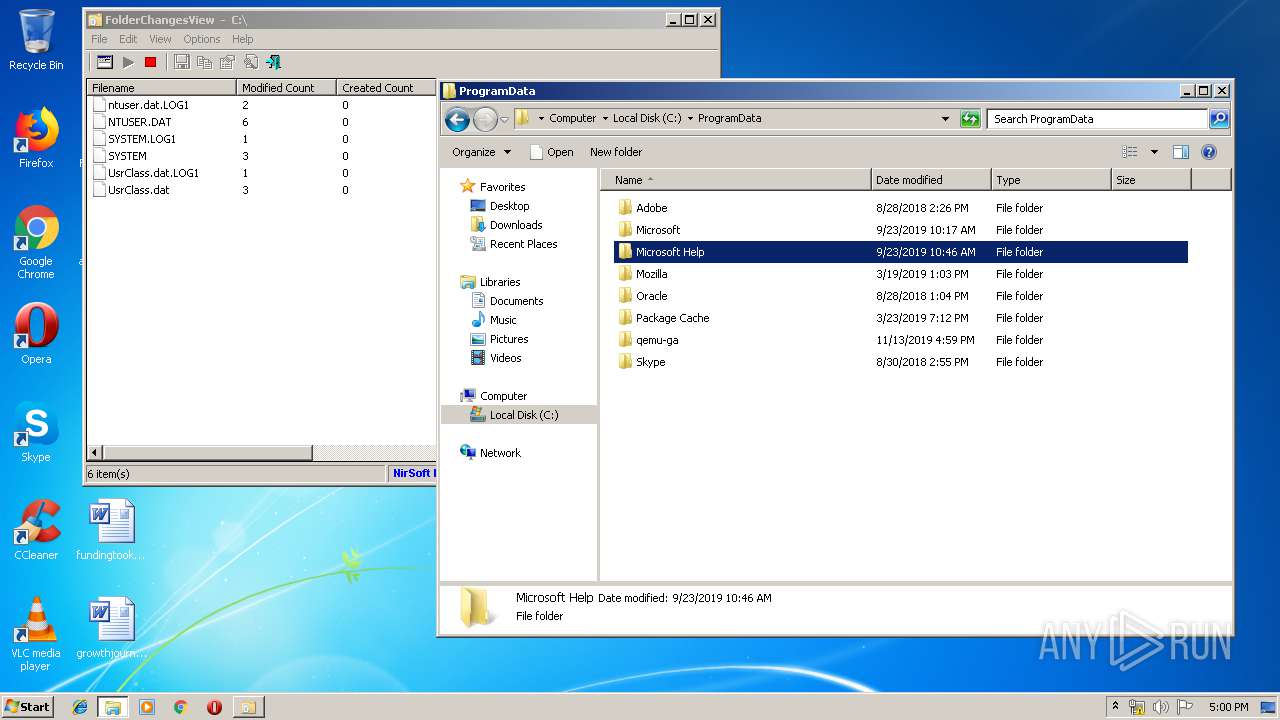The width and height of the screenshot is (1280, 720).
Task: Click the Choose Folder icon in FolderChangesView toolbar
Action: point(104,62)
